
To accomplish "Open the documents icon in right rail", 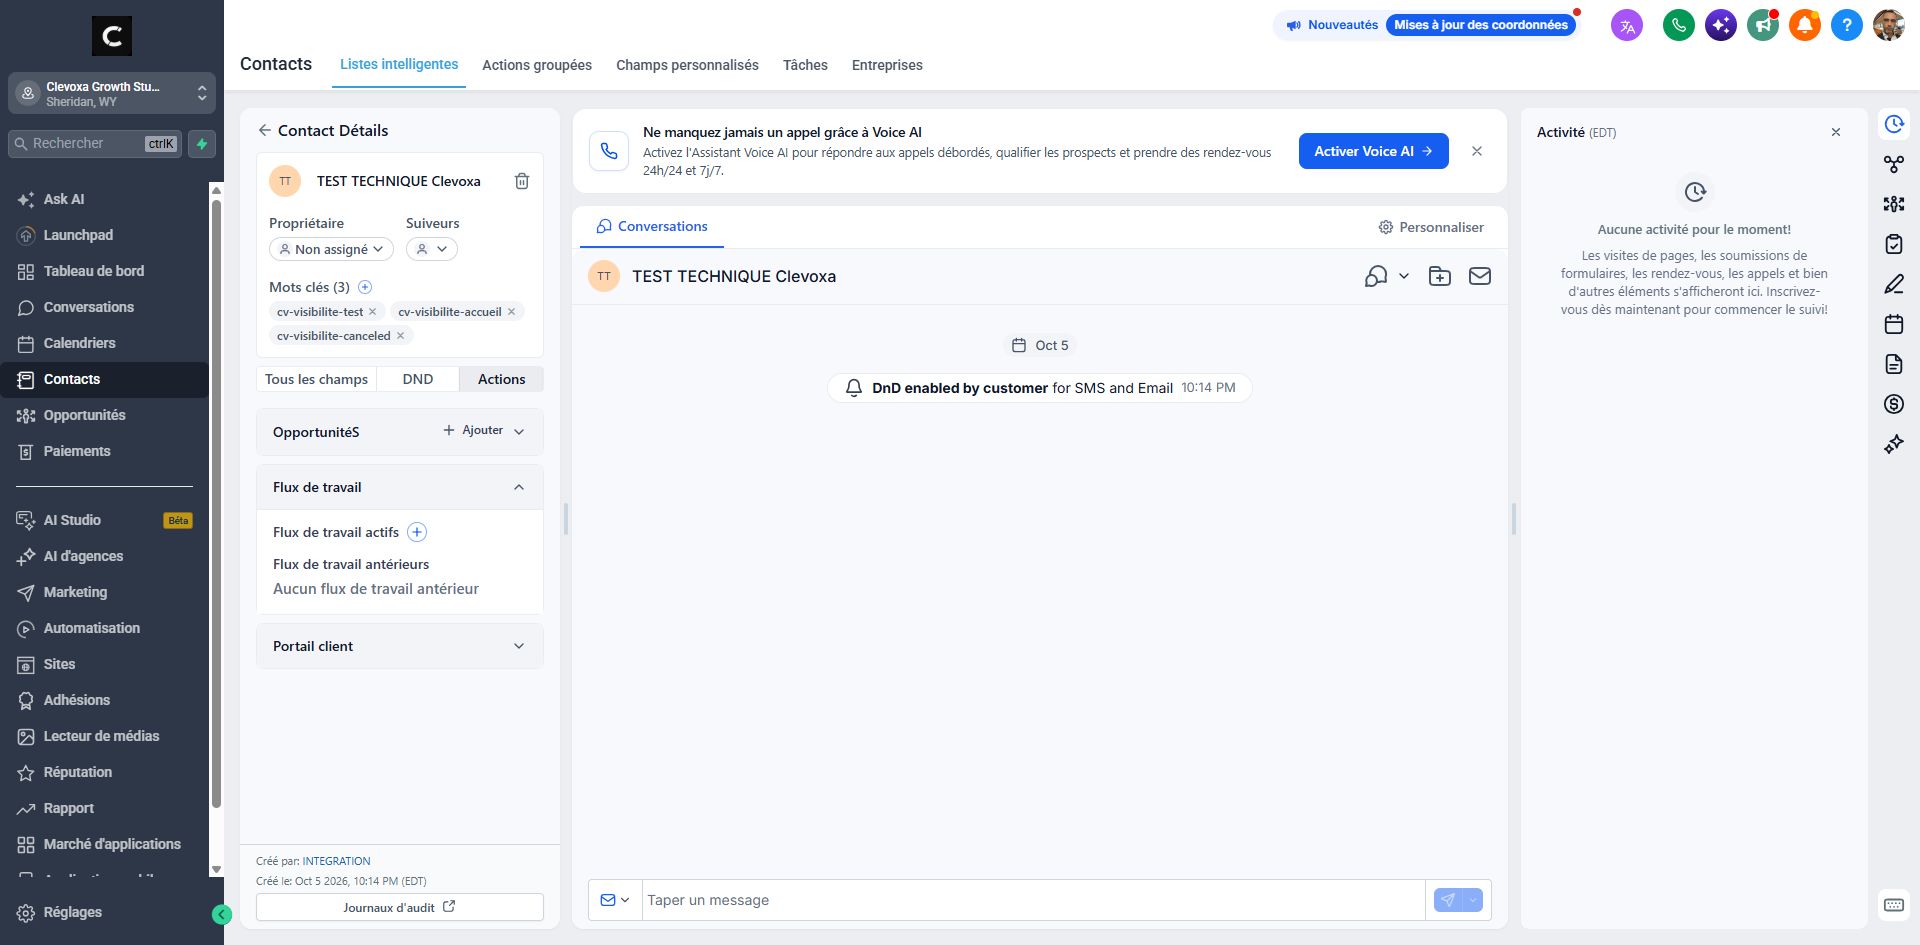I will pos(1894,364).
